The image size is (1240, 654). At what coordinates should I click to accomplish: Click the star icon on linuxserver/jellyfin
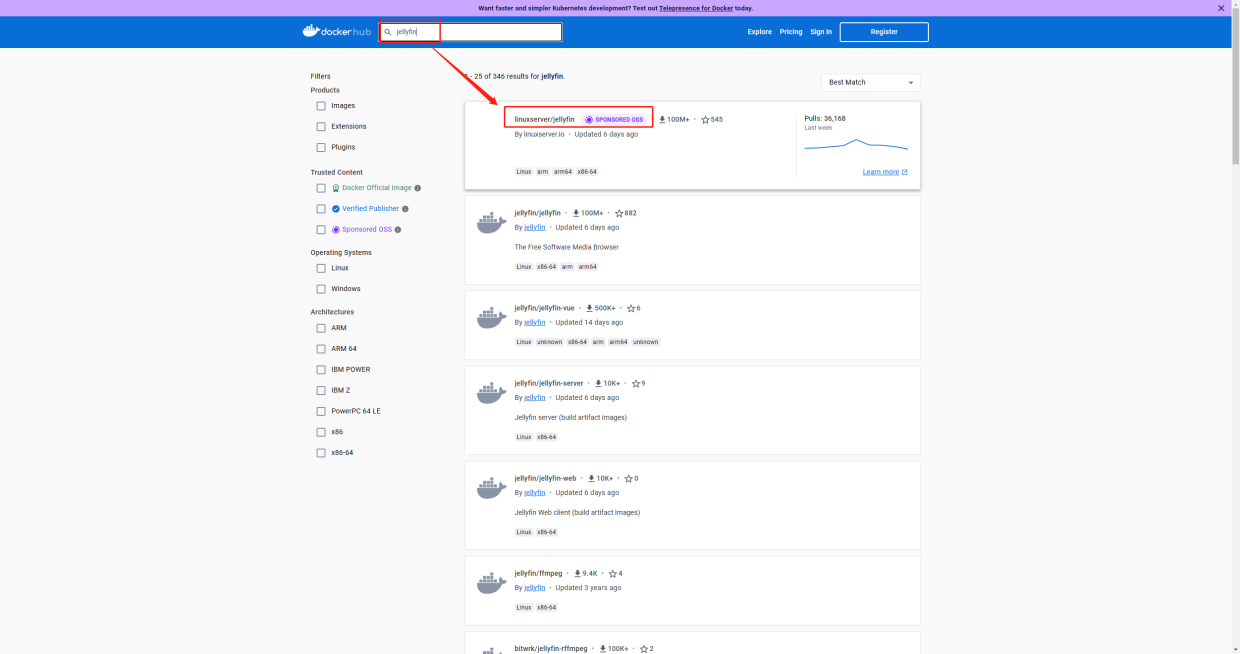pos(705,120)
